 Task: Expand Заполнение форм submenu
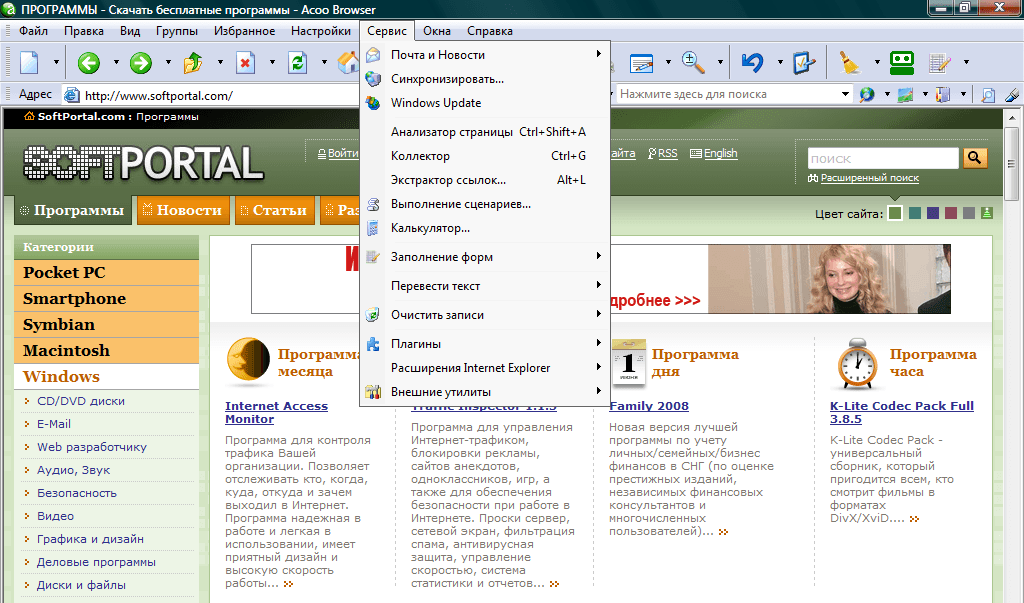(x=485, y=257)
